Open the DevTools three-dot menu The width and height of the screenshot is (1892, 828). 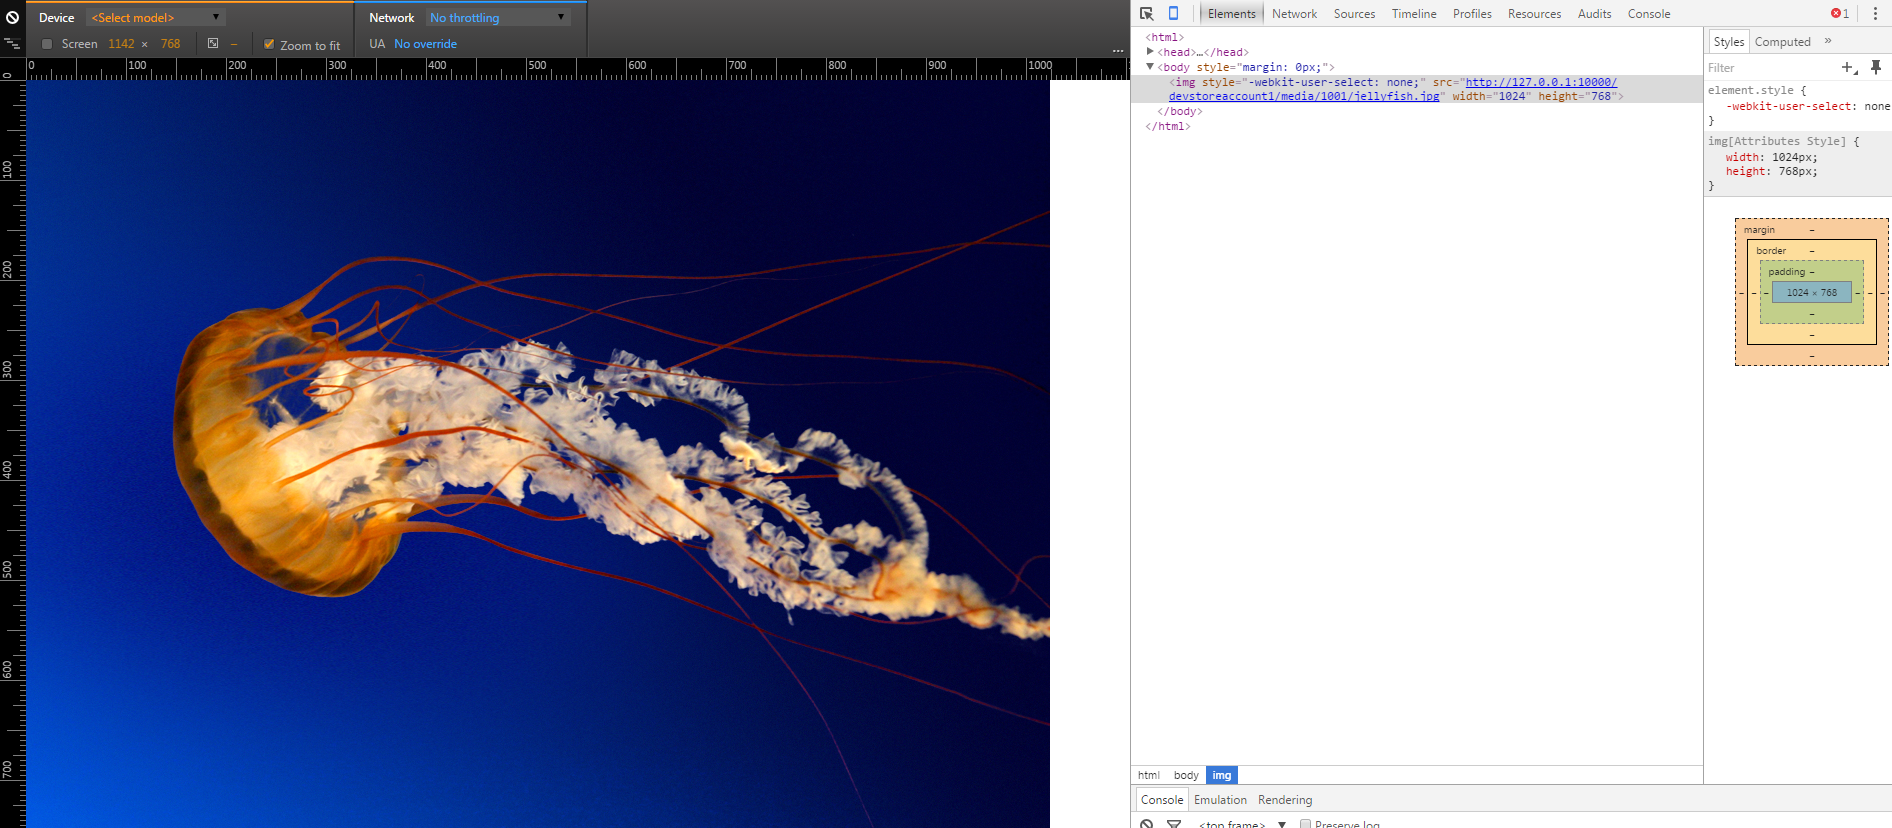pyautogui.click(x=1875, y=13)
